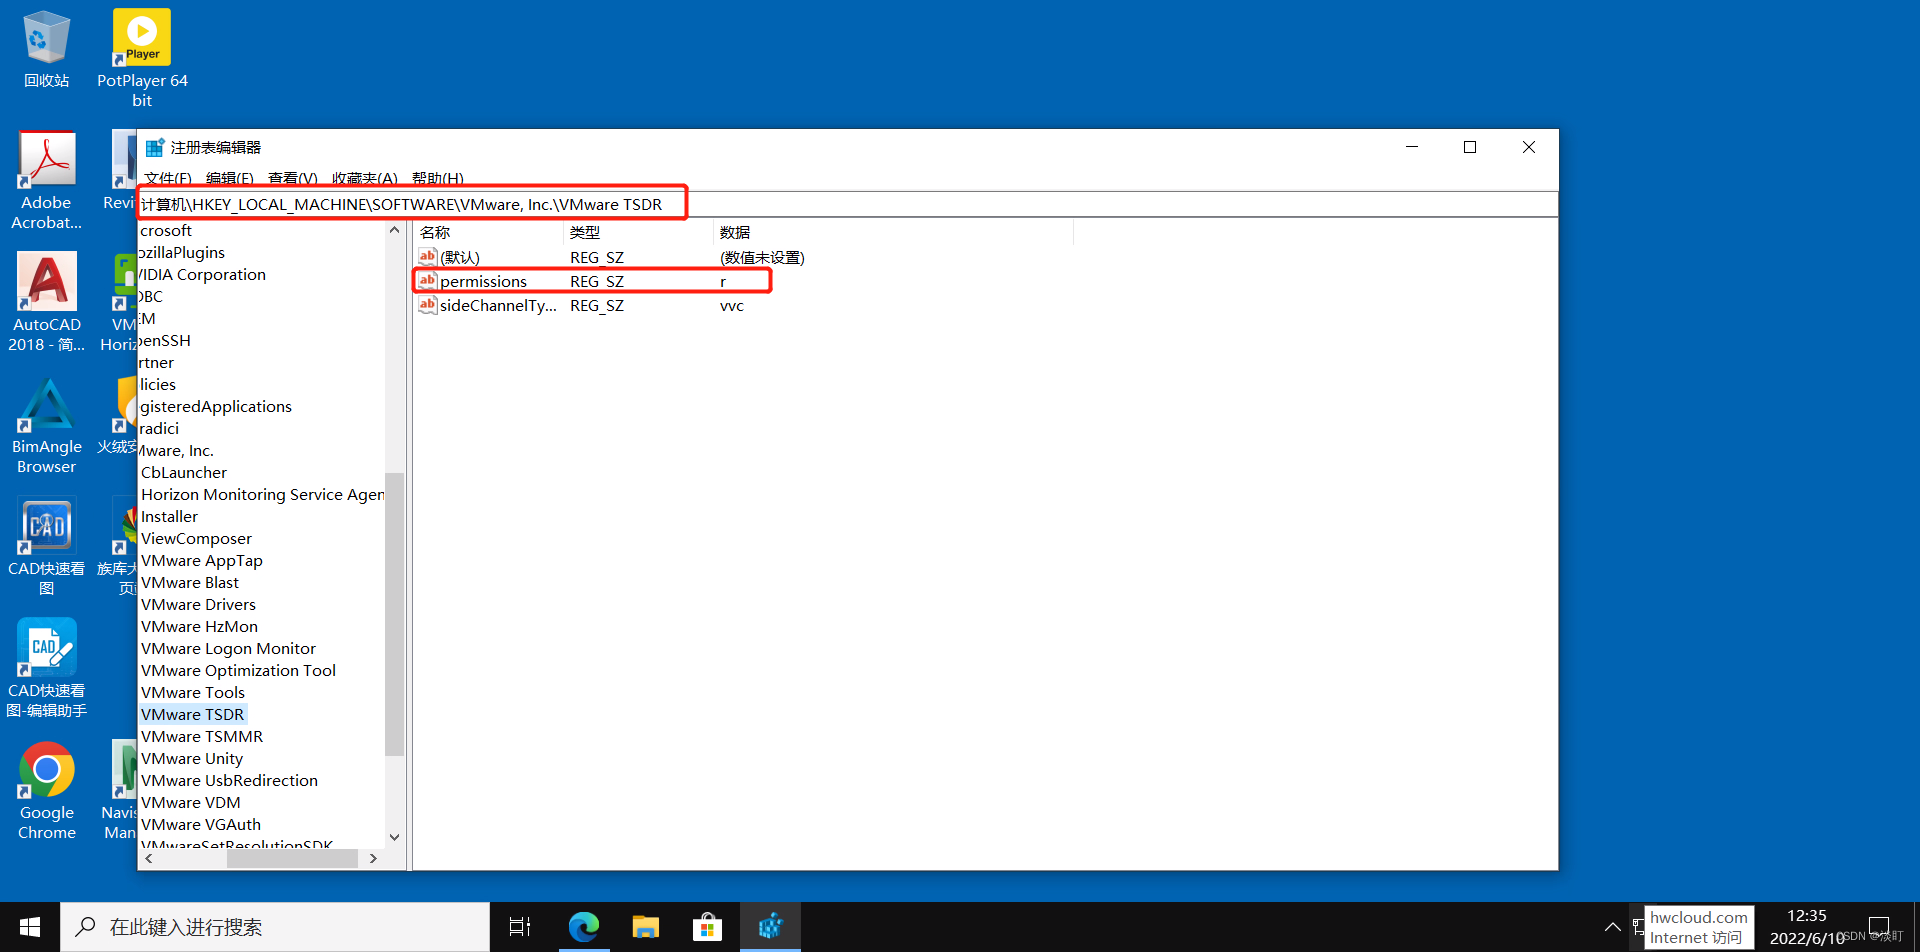Select the VMware VGAuth key

201,824
